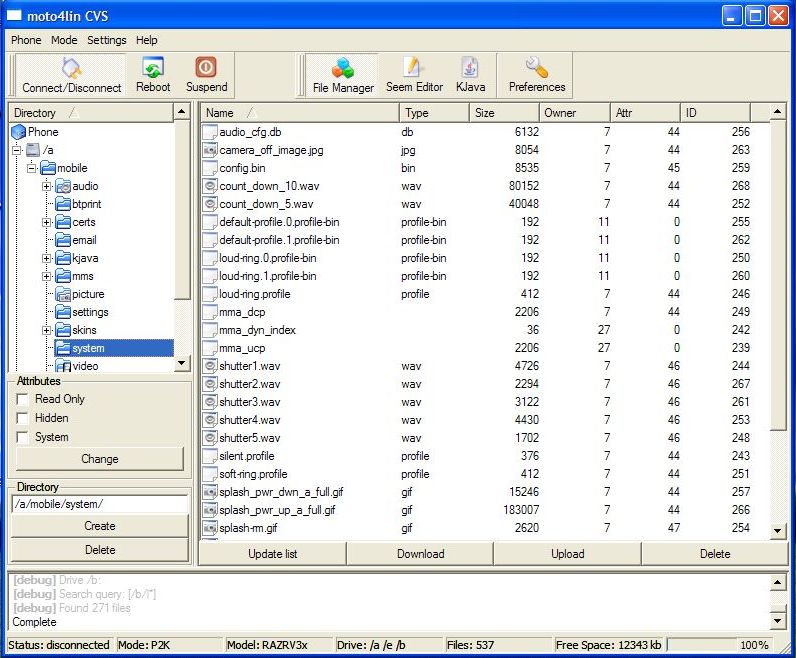The image size is (796, 658).
Task: Select the file splash-rm.gif
Action: point(248,528)
